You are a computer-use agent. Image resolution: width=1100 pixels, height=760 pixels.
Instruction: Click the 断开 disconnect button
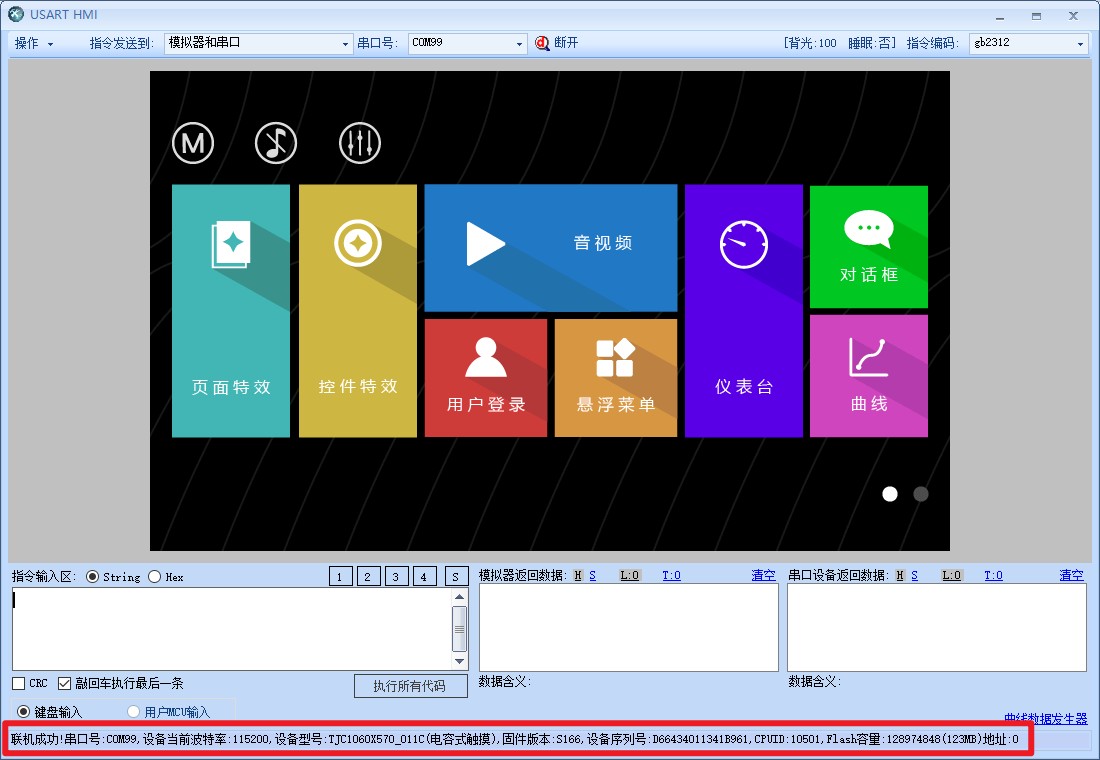tap(557, 43)
